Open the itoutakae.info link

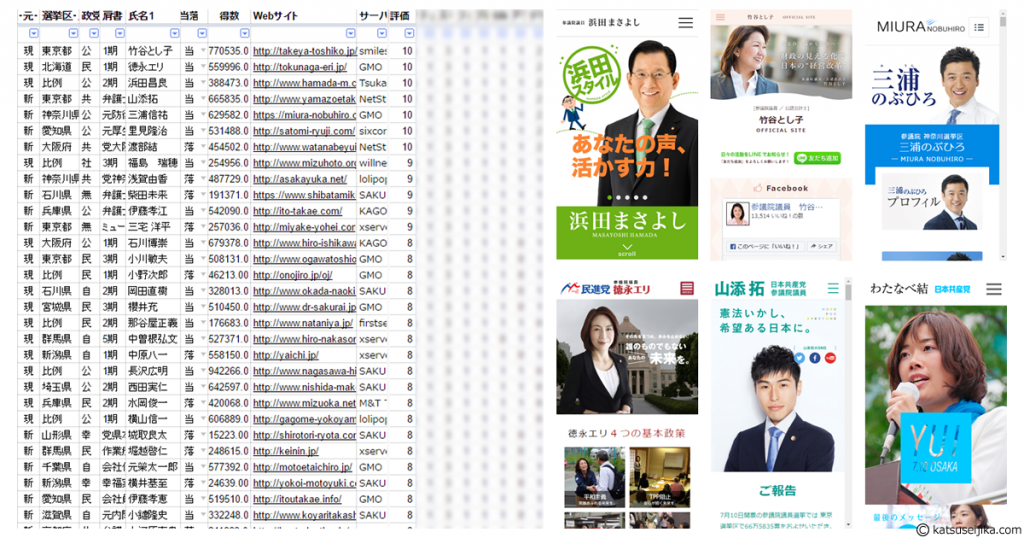coord(297,499)
